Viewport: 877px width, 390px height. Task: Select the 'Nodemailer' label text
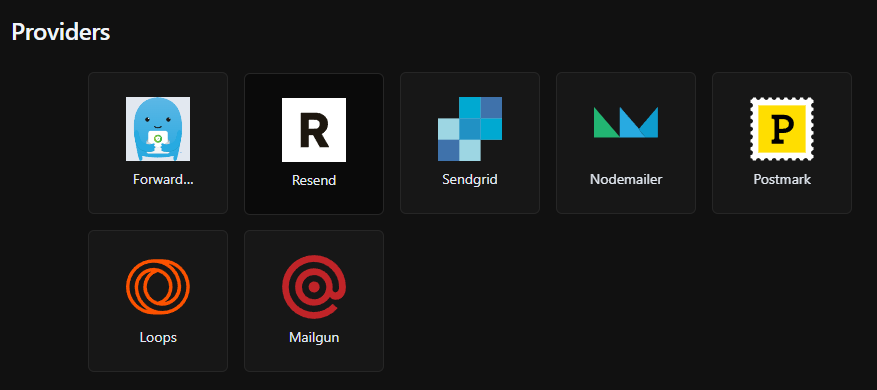click(x=626, y=180)
